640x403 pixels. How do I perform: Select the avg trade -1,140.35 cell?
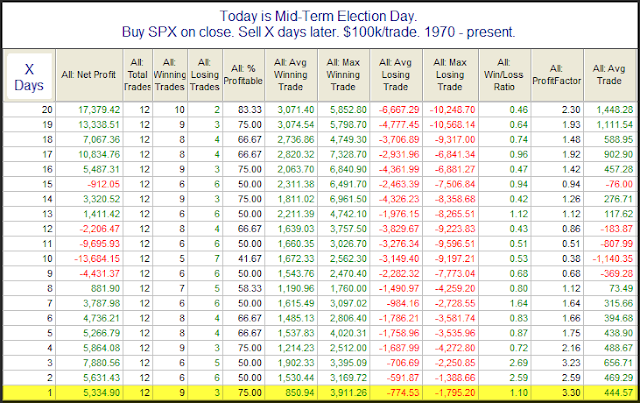610,259
